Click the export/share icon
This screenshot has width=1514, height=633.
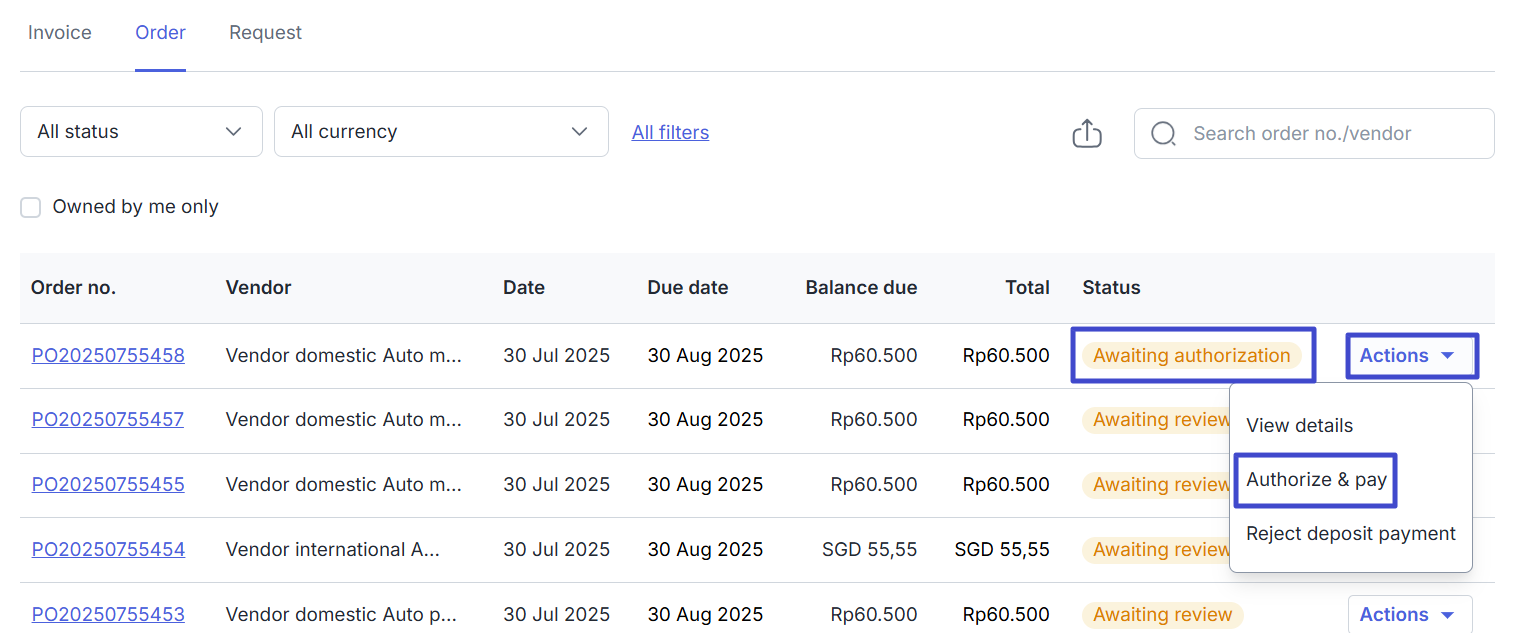point(1086,133)
